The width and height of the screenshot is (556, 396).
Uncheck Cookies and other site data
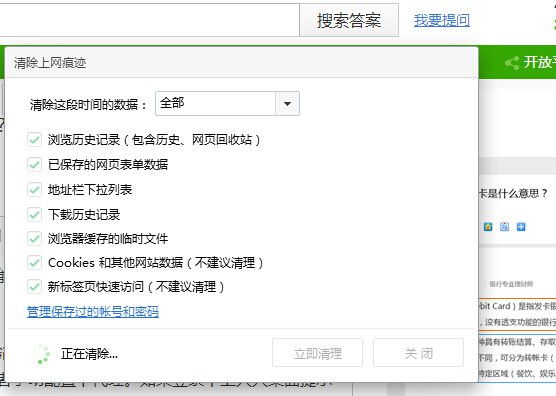pos(34,263)
